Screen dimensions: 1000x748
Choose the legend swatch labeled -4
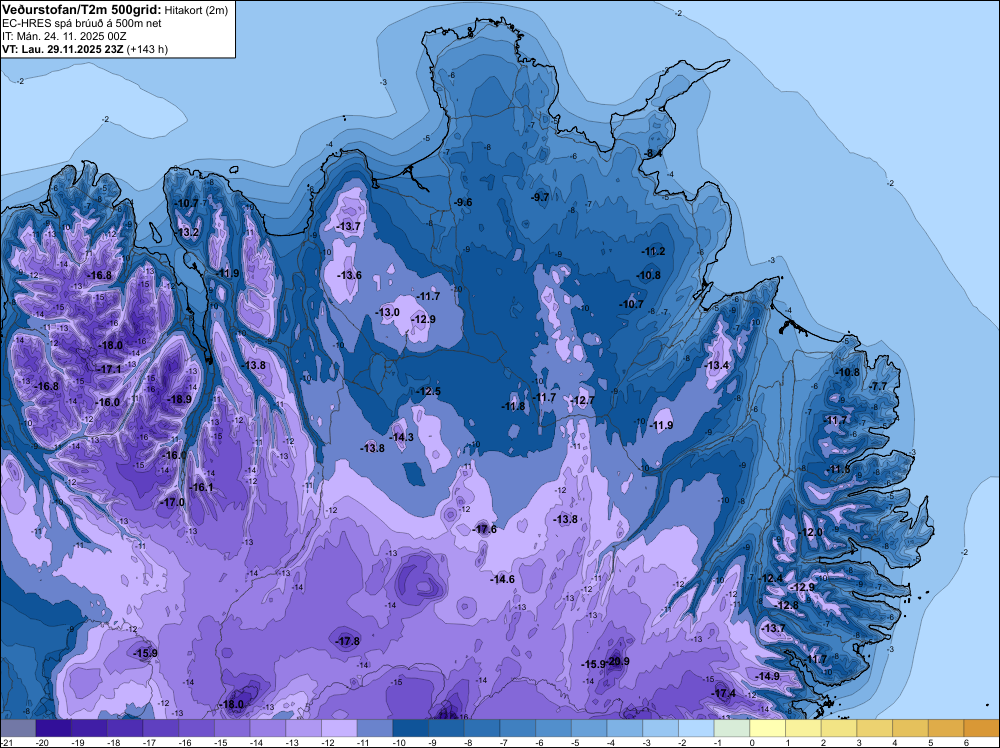[x=625, y=728]
